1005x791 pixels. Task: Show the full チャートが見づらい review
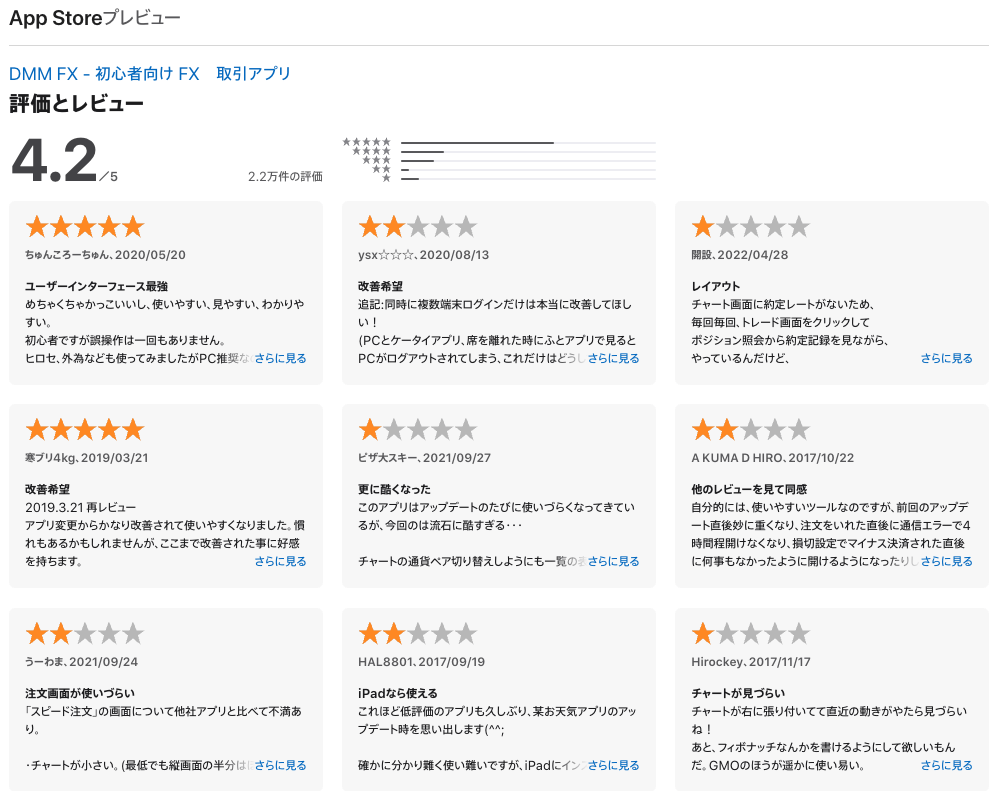pos(946,765)
